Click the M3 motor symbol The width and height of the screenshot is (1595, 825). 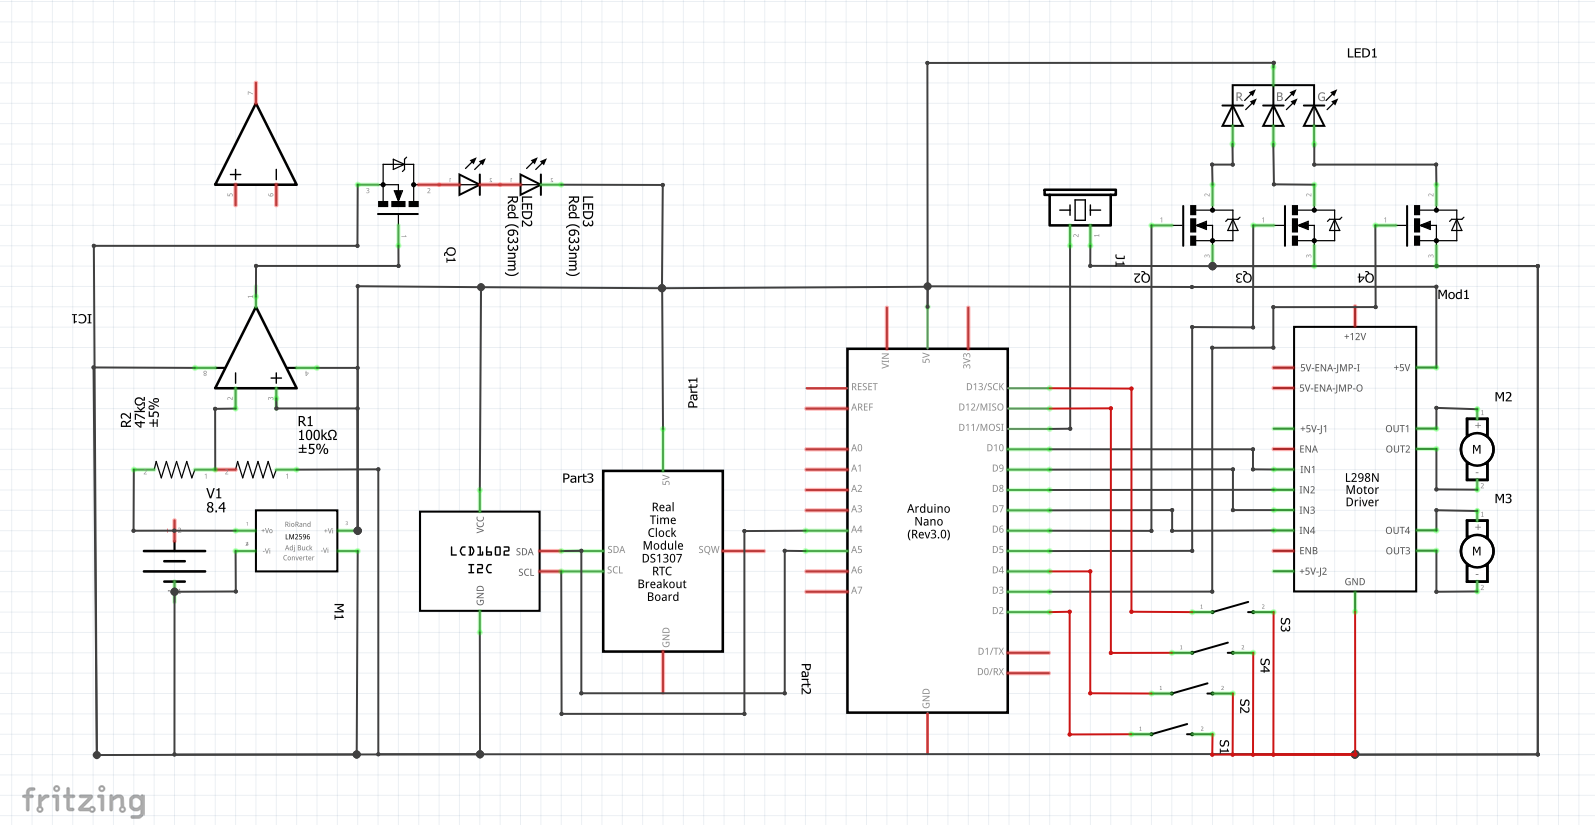coord(1477,551)
